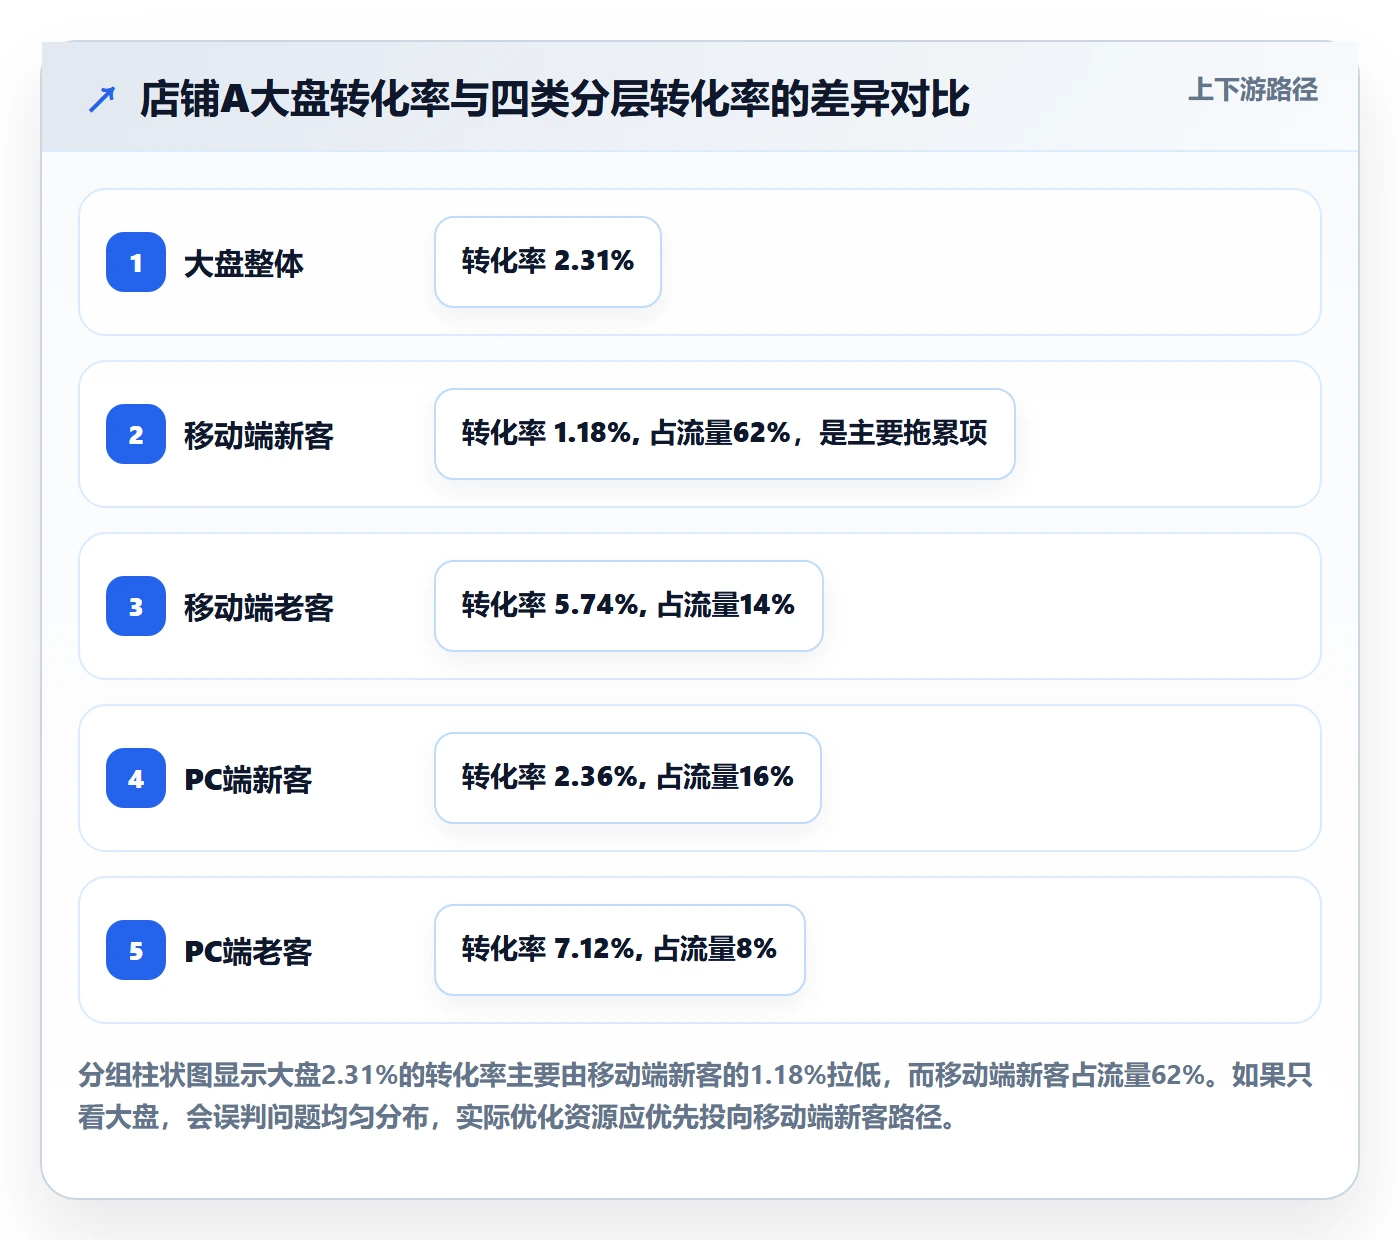
Task: Click step number 4 badge for PC端新客
Action: (136, 778)
